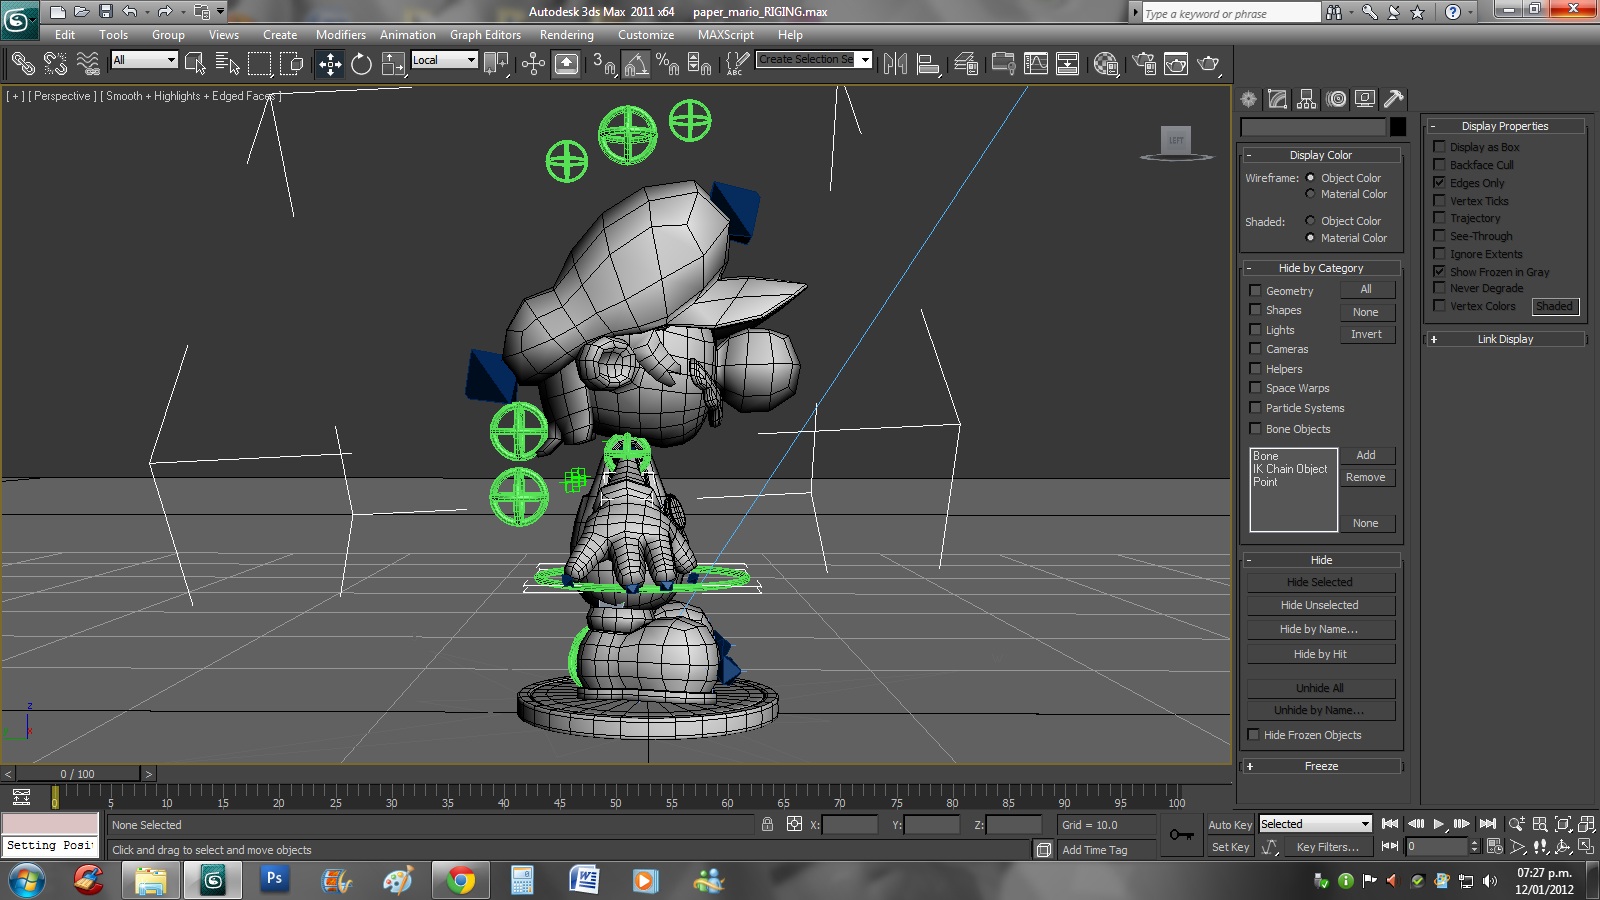Open the Render Setup dialog
Image resolution: width=1600 pixels, height=900 pixels.
1144,64
